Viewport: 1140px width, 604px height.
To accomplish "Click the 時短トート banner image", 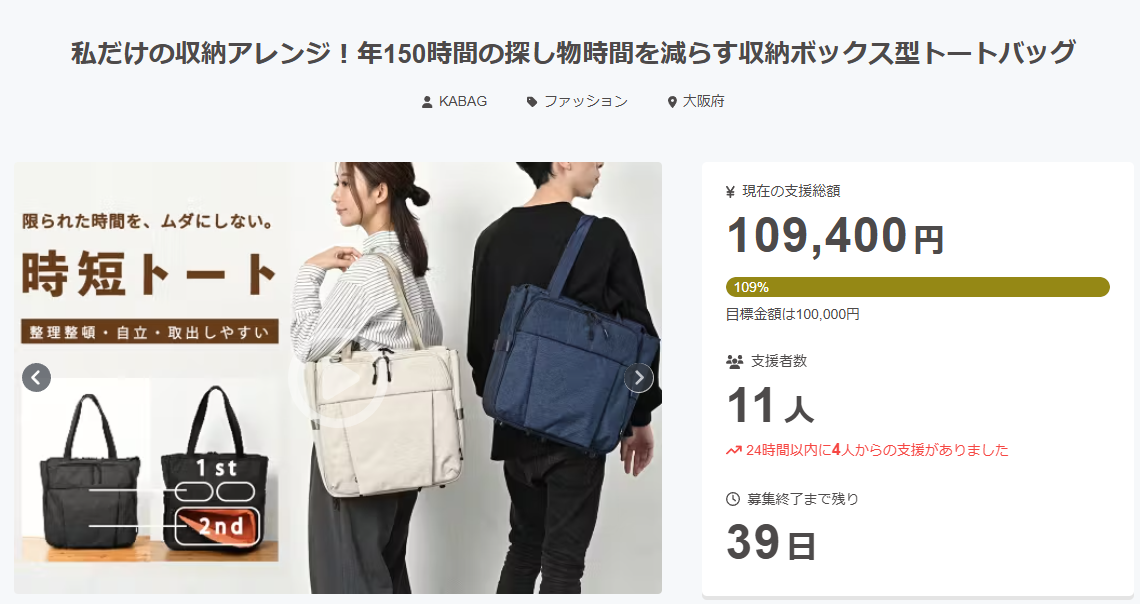I will pos(338,377).
